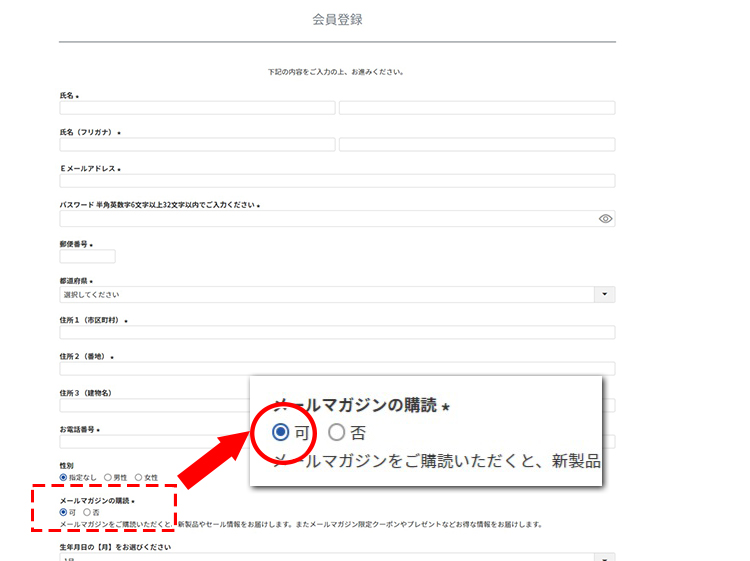Click the right 氏名 name input field

[x=477, y=108]
